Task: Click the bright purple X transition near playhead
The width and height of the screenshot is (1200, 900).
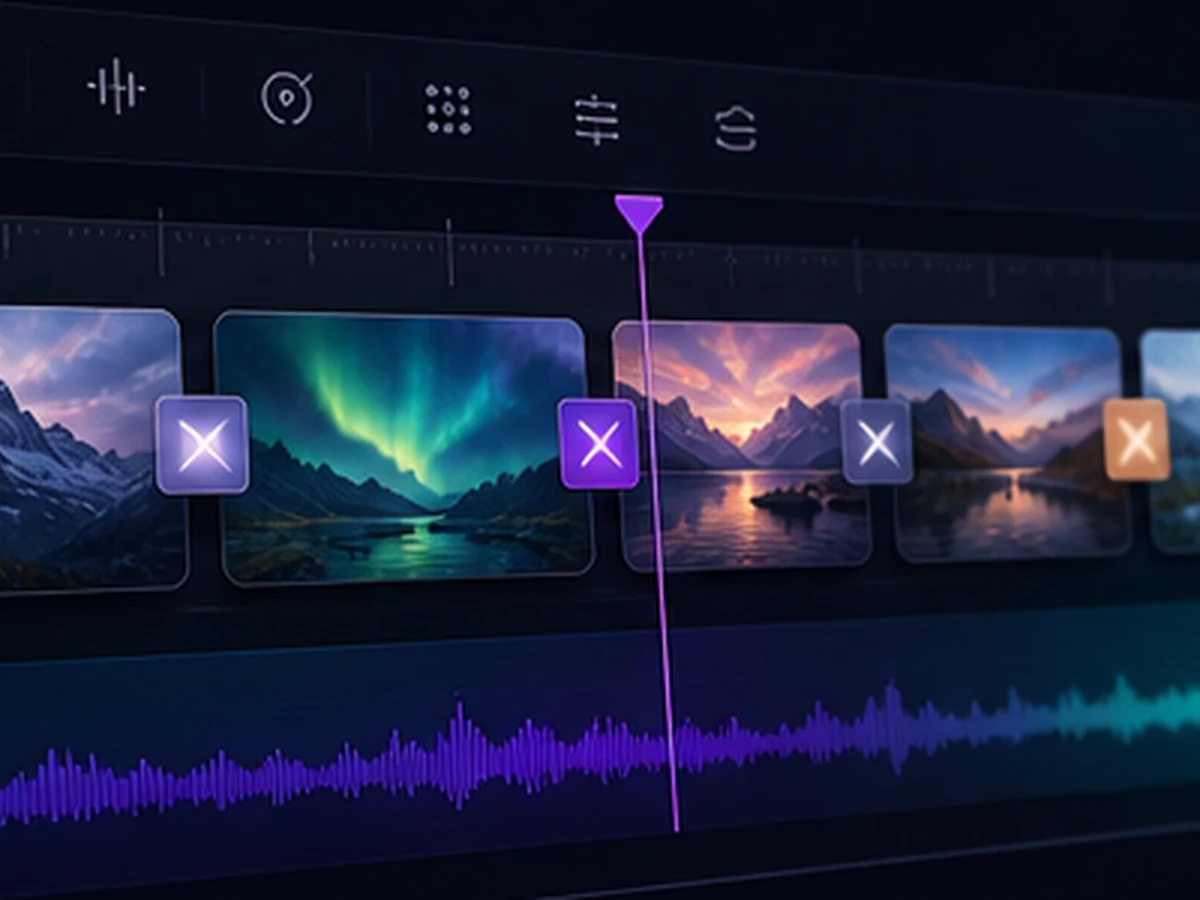Action: (599, 444)
